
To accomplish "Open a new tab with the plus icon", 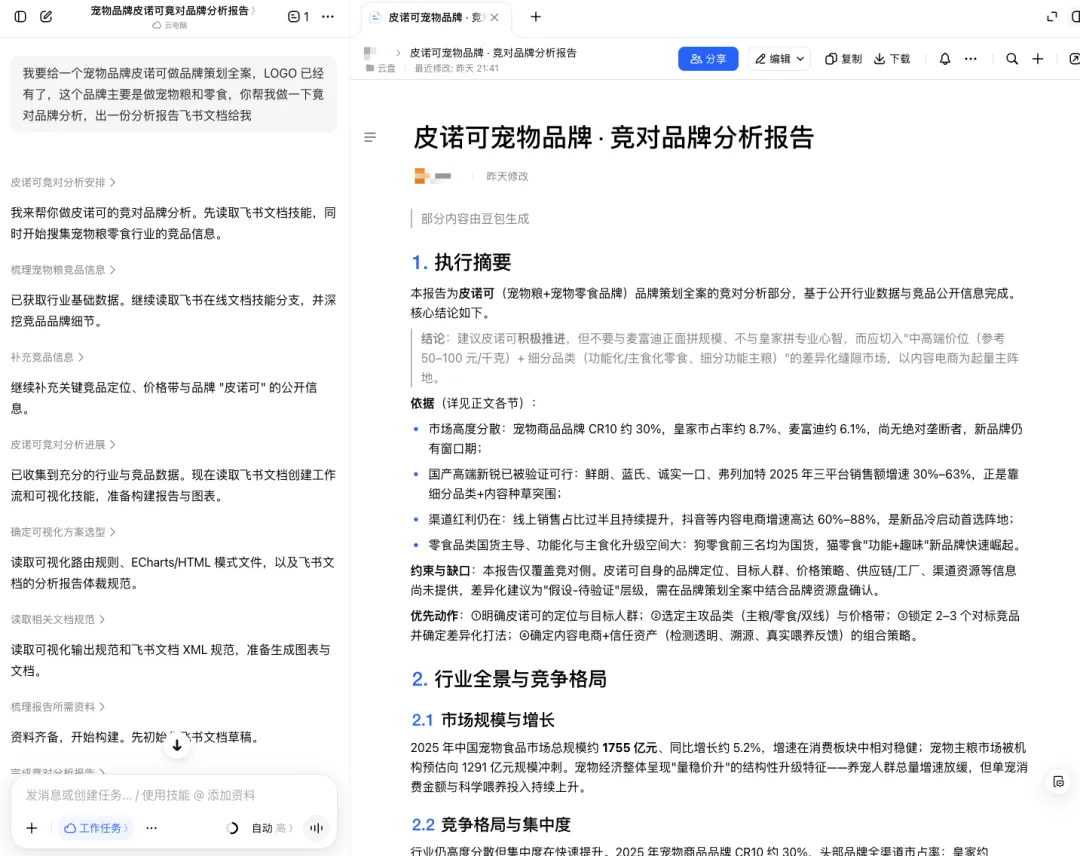I will coord(535,17).
